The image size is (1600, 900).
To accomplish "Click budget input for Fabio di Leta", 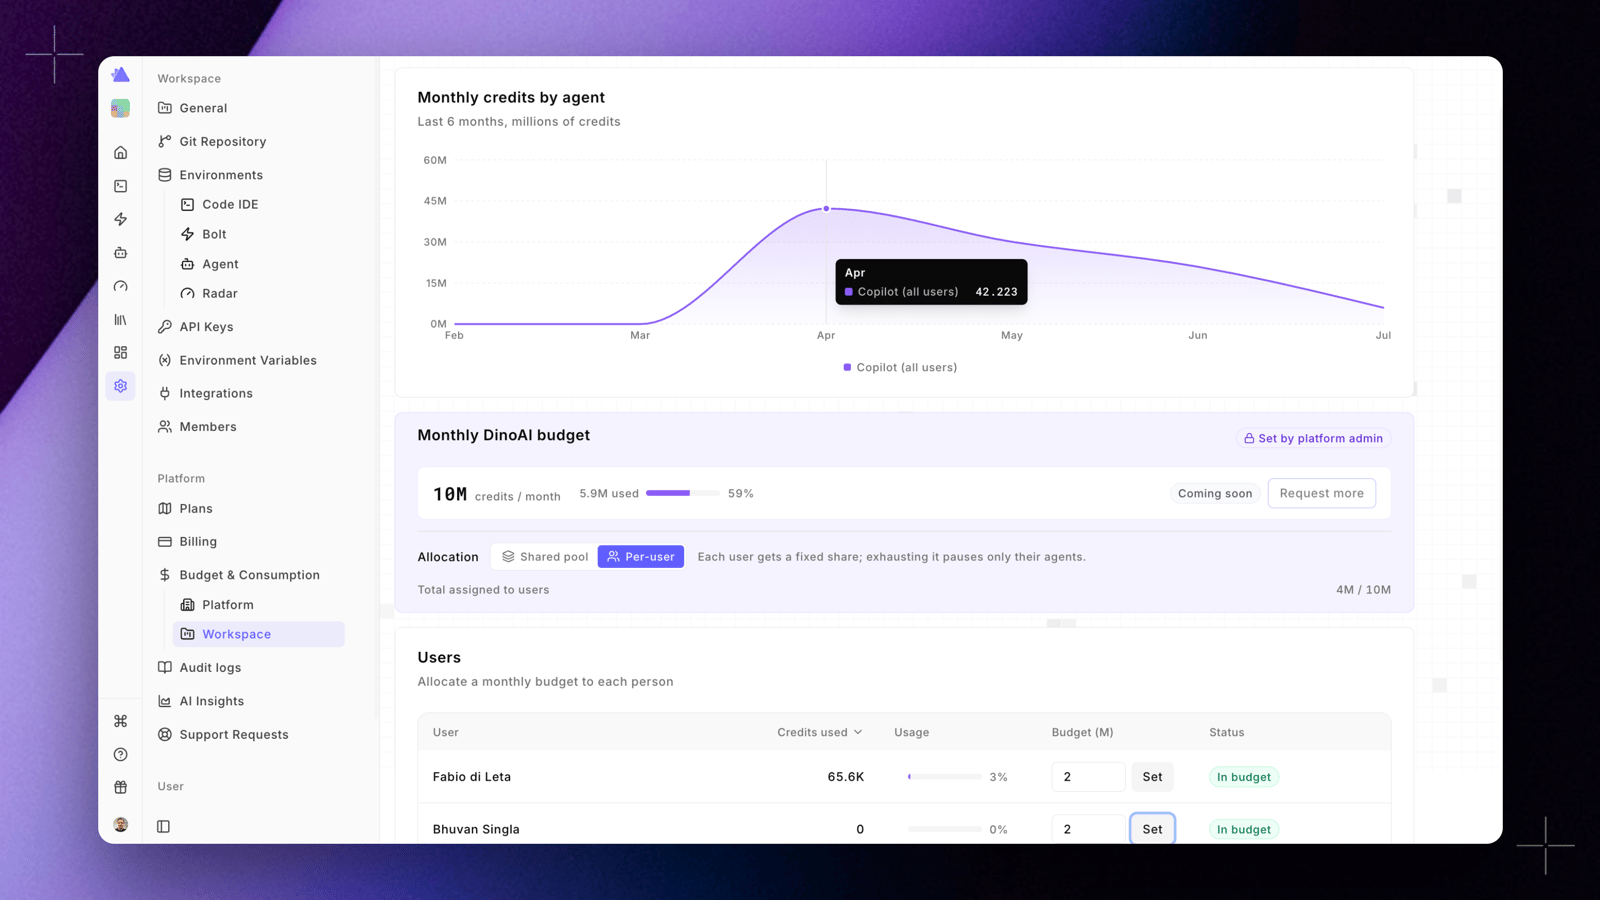I will pyautogui.click(x=1088, y=777).
